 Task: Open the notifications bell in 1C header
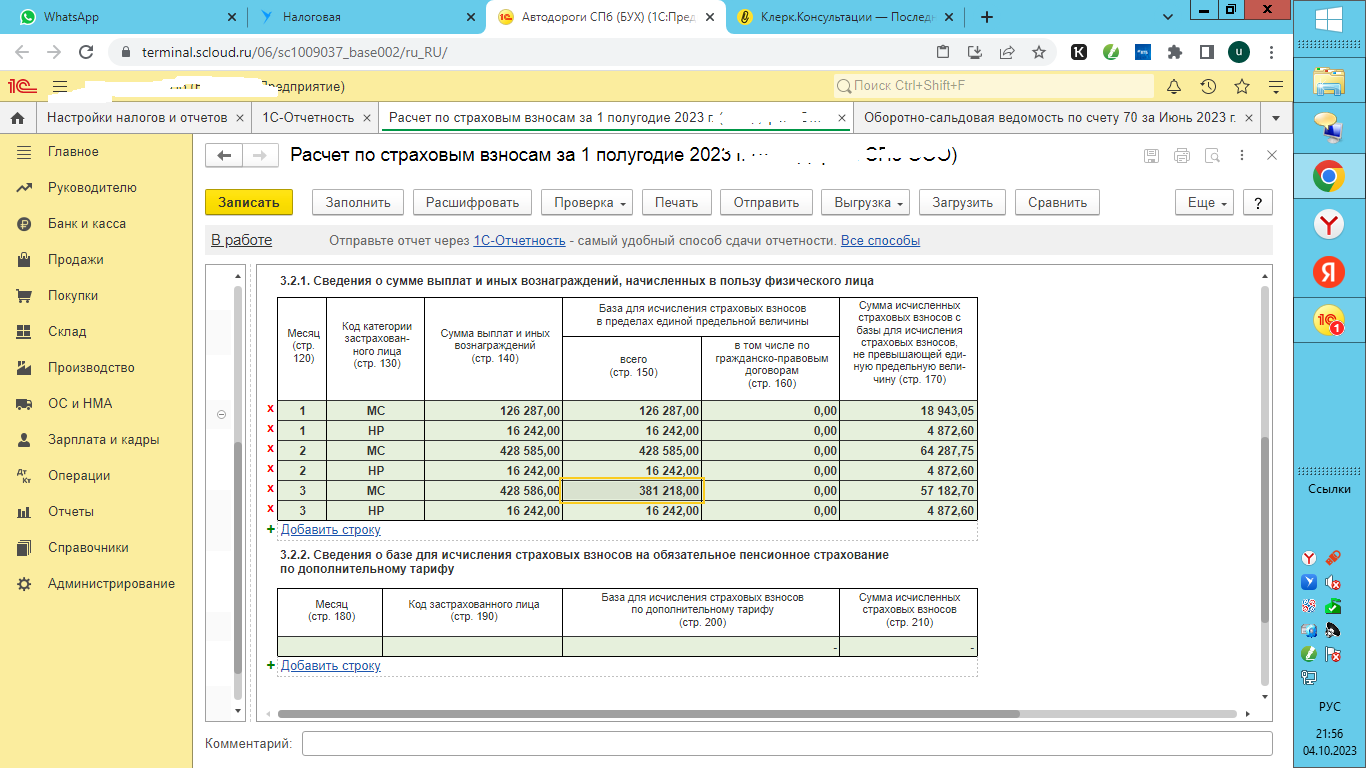click(x=1174, y=86)
